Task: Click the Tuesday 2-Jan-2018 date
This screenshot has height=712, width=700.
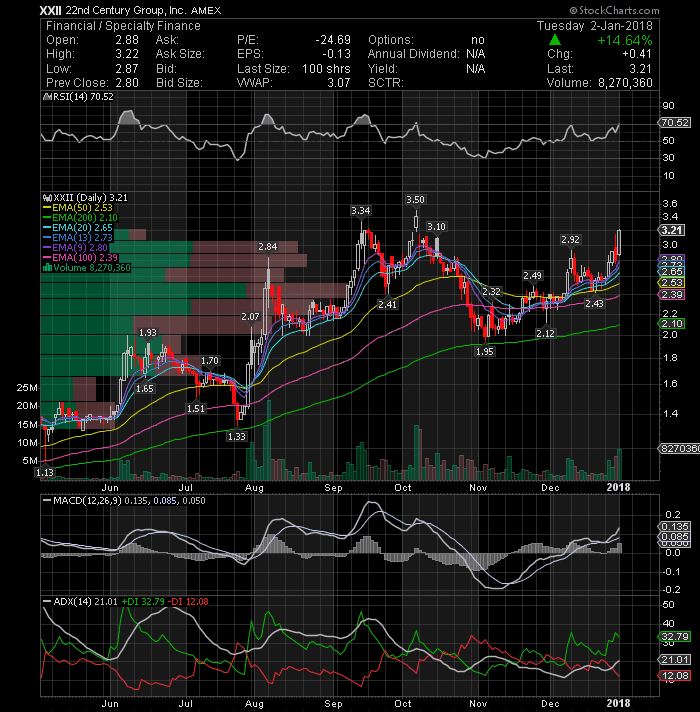Action: pyautogui.click(x=595, y=26)
